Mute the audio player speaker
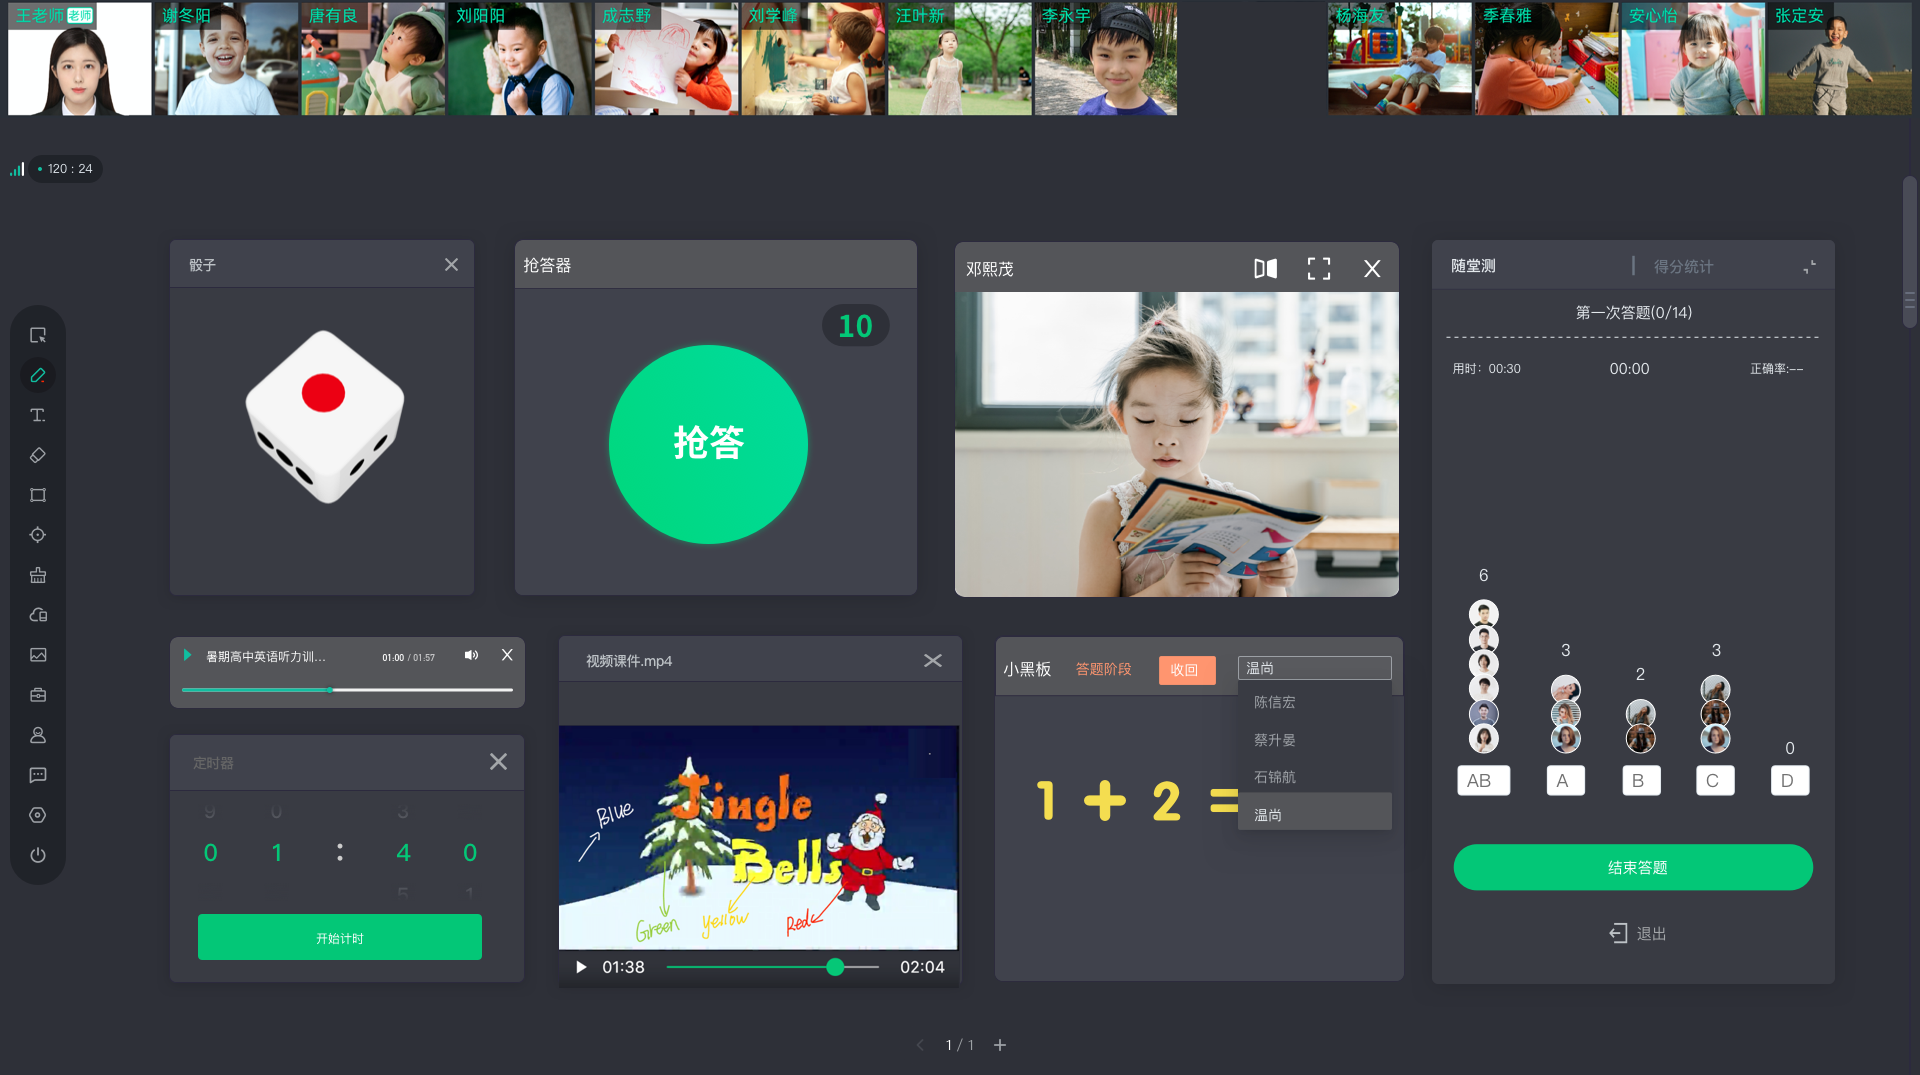This screenshot has height=1075, width=1920. pyautogui.click(x=471, y=655)
